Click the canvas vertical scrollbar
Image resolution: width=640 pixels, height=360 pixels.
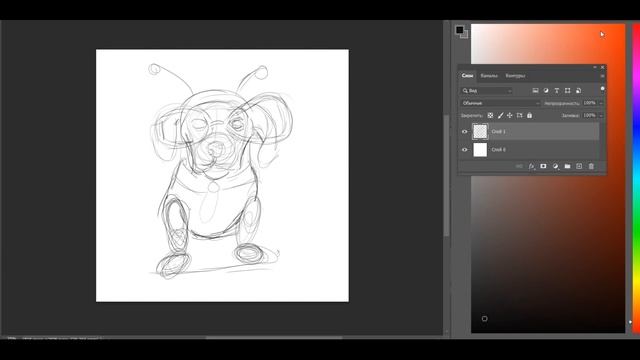[x=446, y=176]
